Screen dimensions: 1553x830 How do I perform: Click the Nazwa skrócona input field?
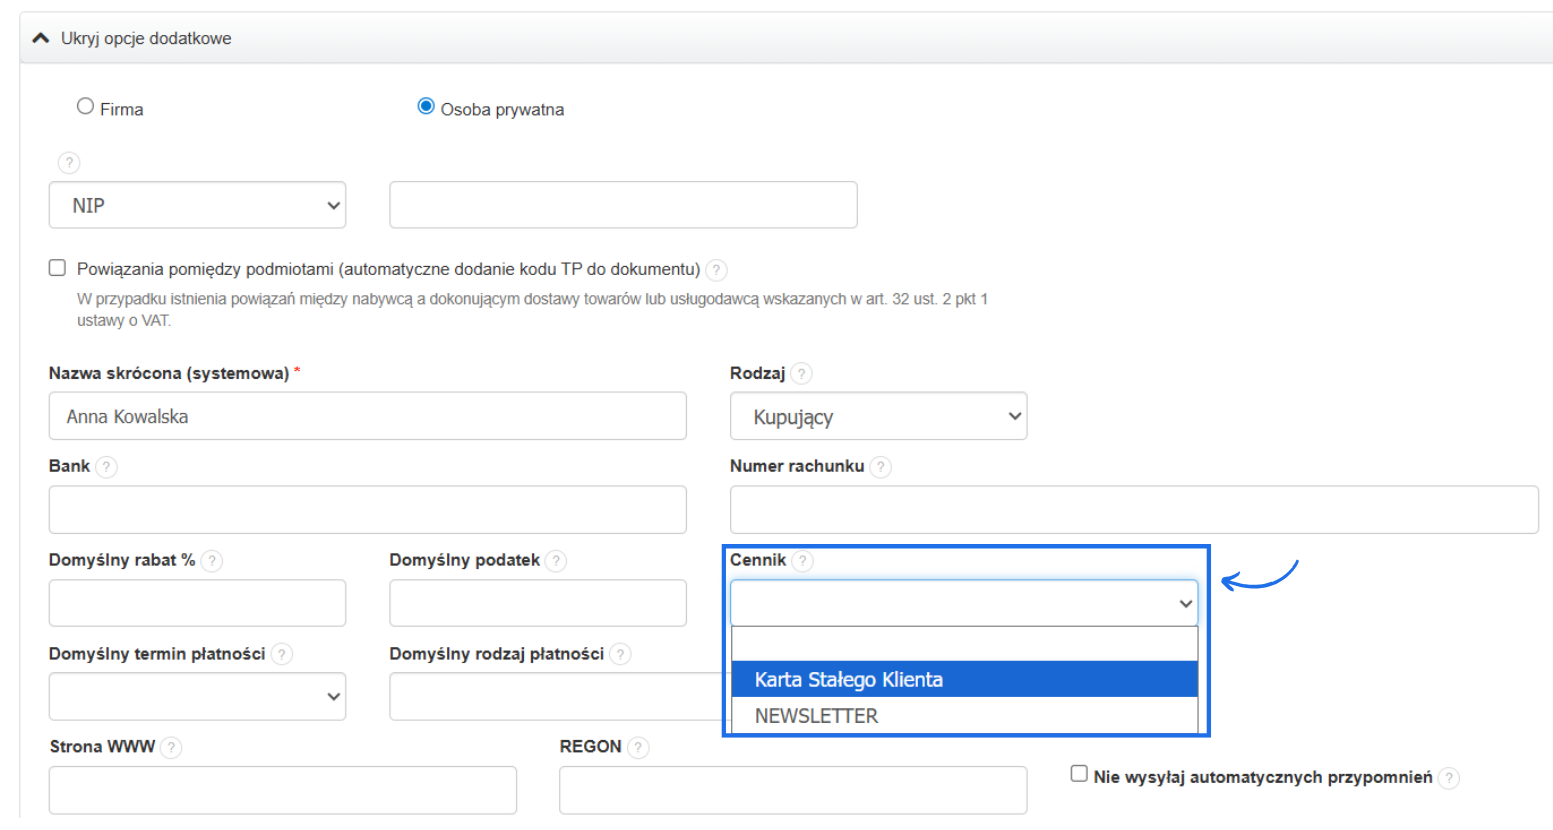(x=367, y=417)
